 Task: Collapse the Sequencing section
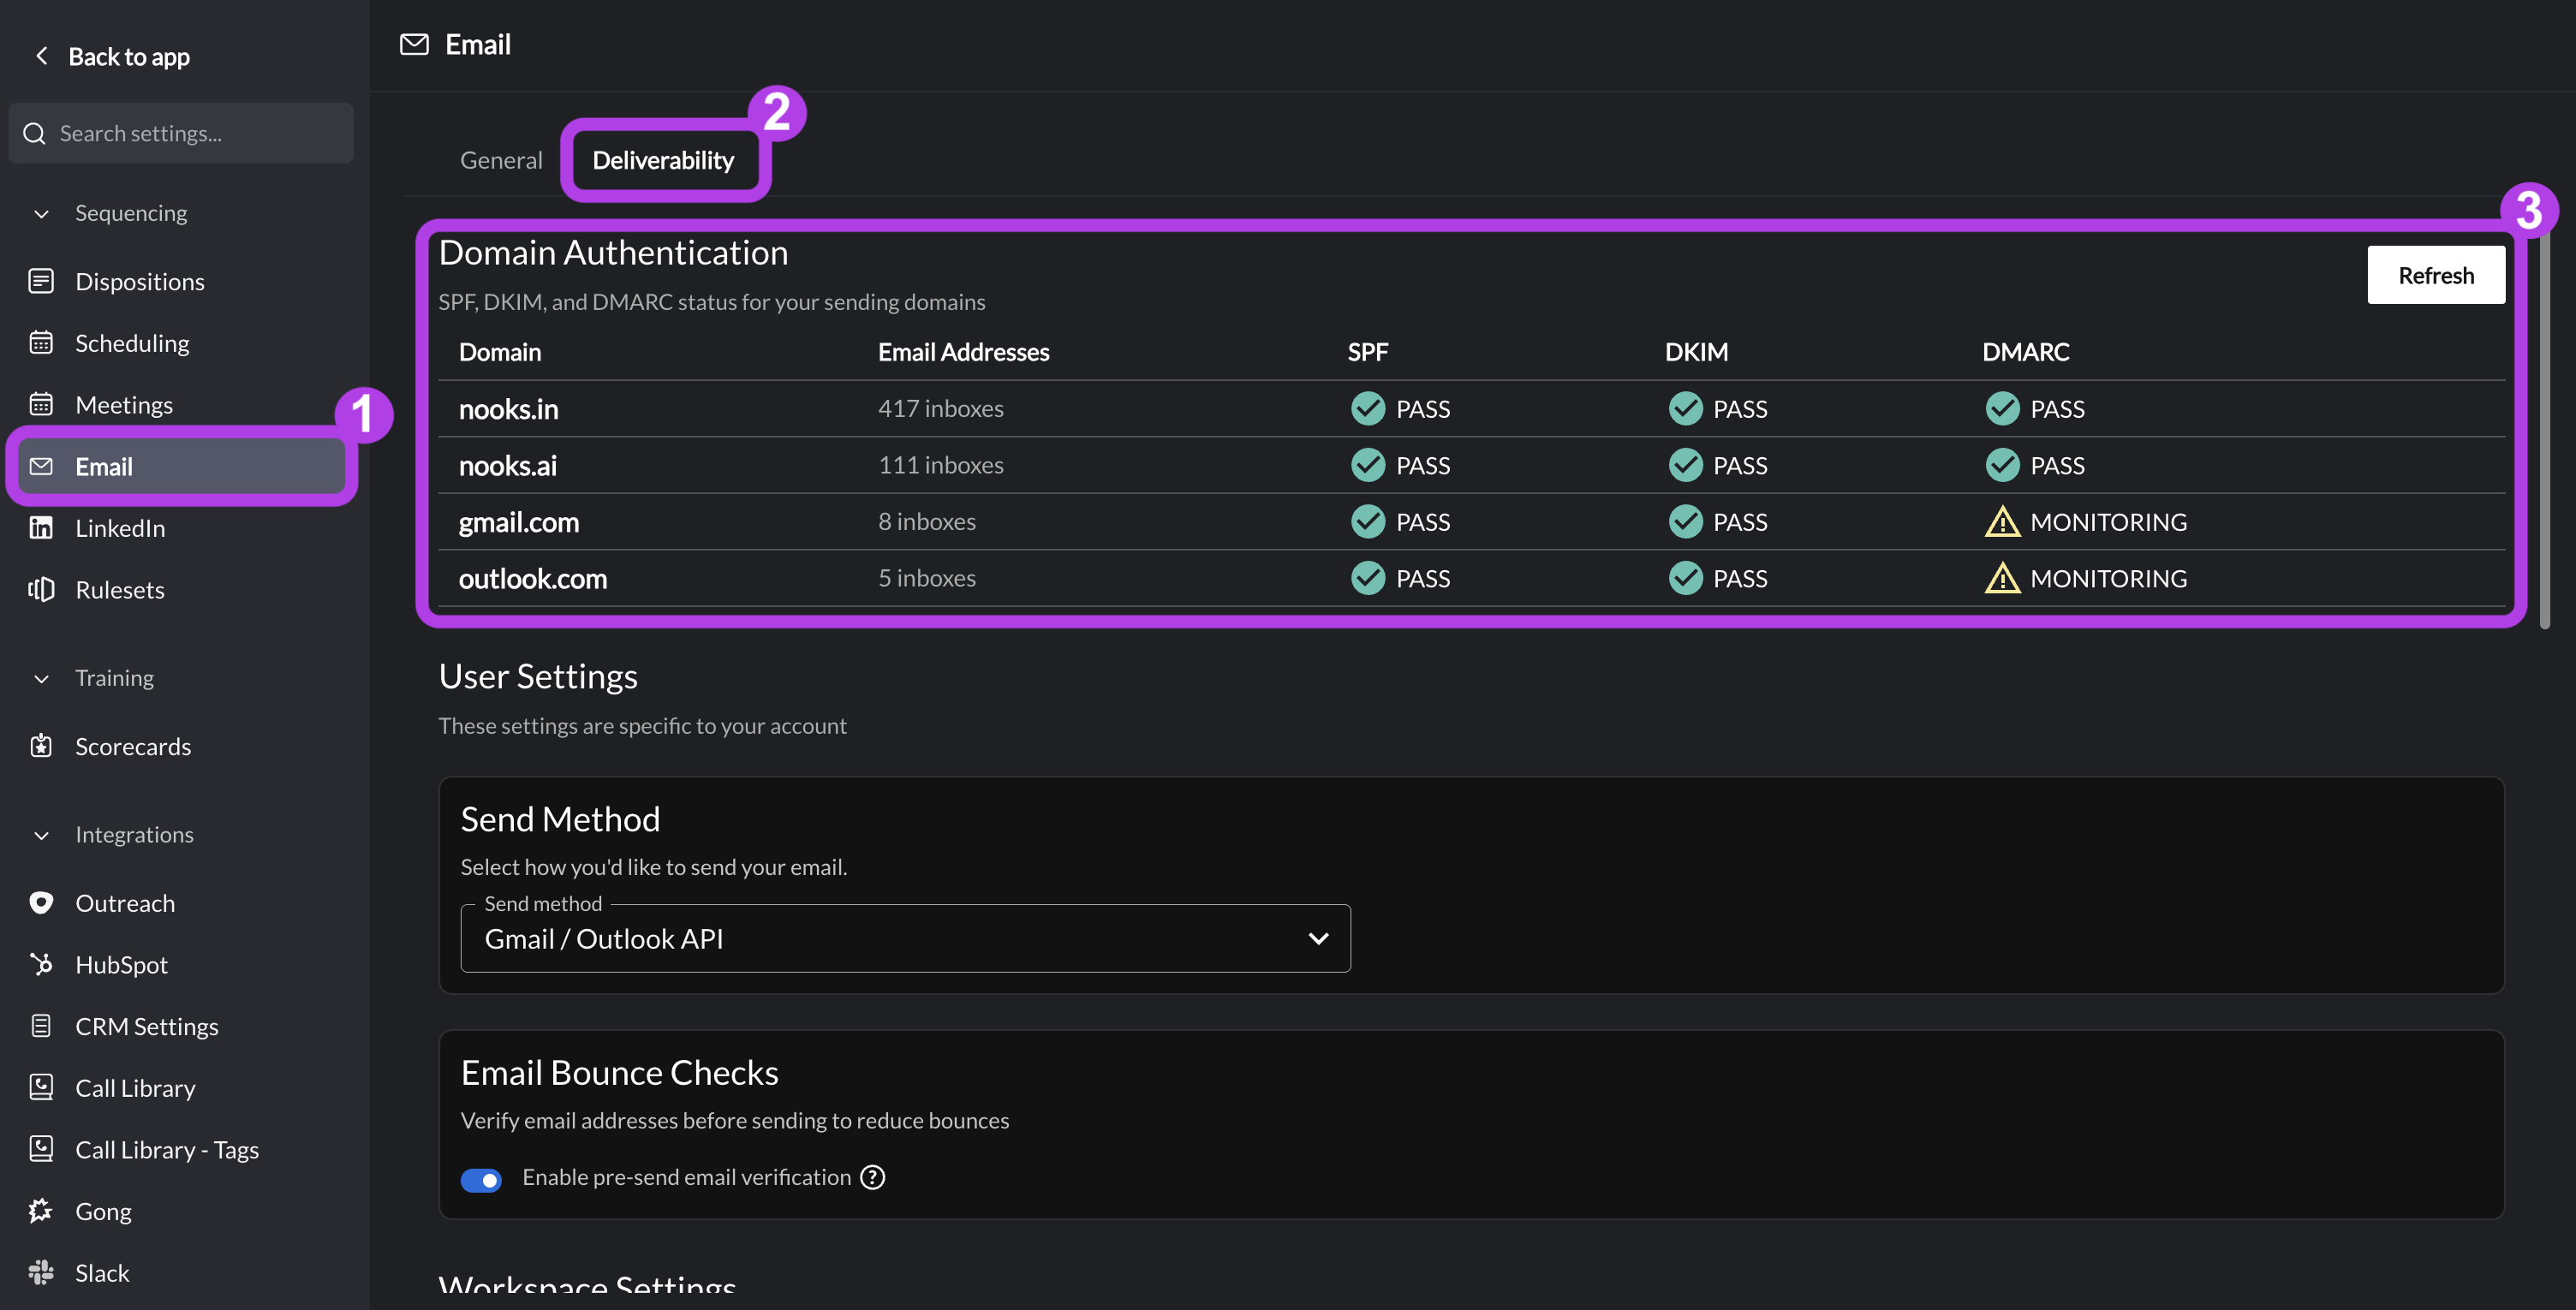[x=41, y=213]
